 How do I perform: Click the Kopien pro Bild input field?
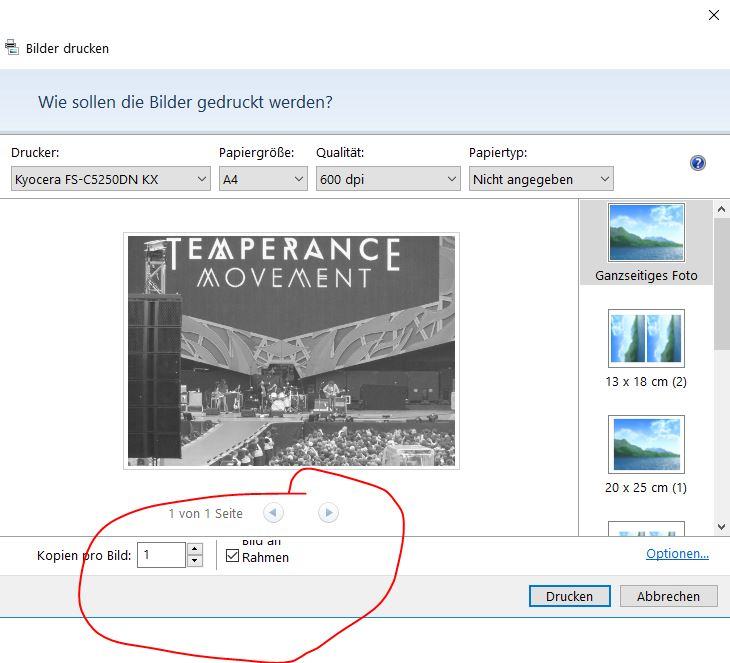[162, 555]
